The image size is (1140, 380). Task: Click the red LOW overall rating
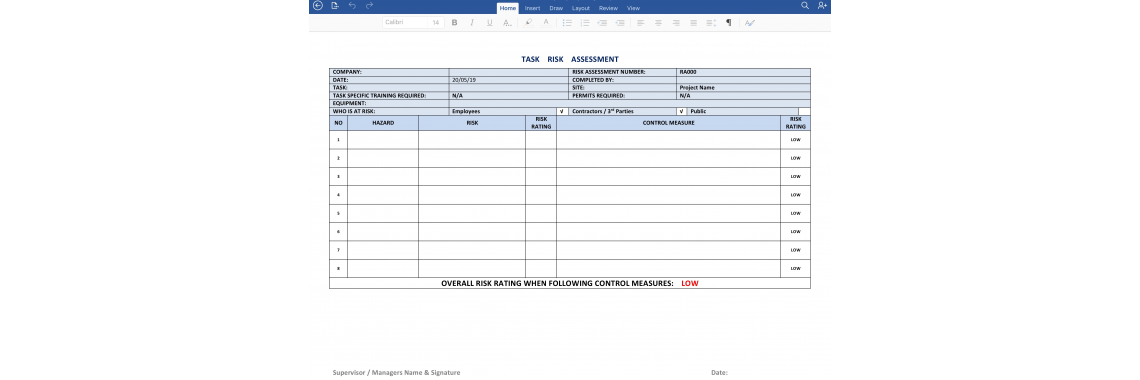pyautogui.click(x=689, y=283)
